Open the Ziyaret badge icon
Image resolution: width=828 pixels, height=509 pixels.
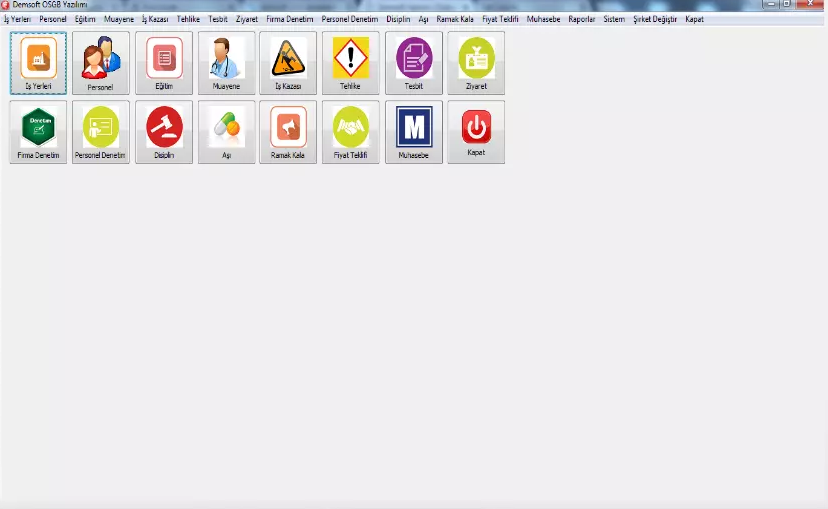pos(476,62)
